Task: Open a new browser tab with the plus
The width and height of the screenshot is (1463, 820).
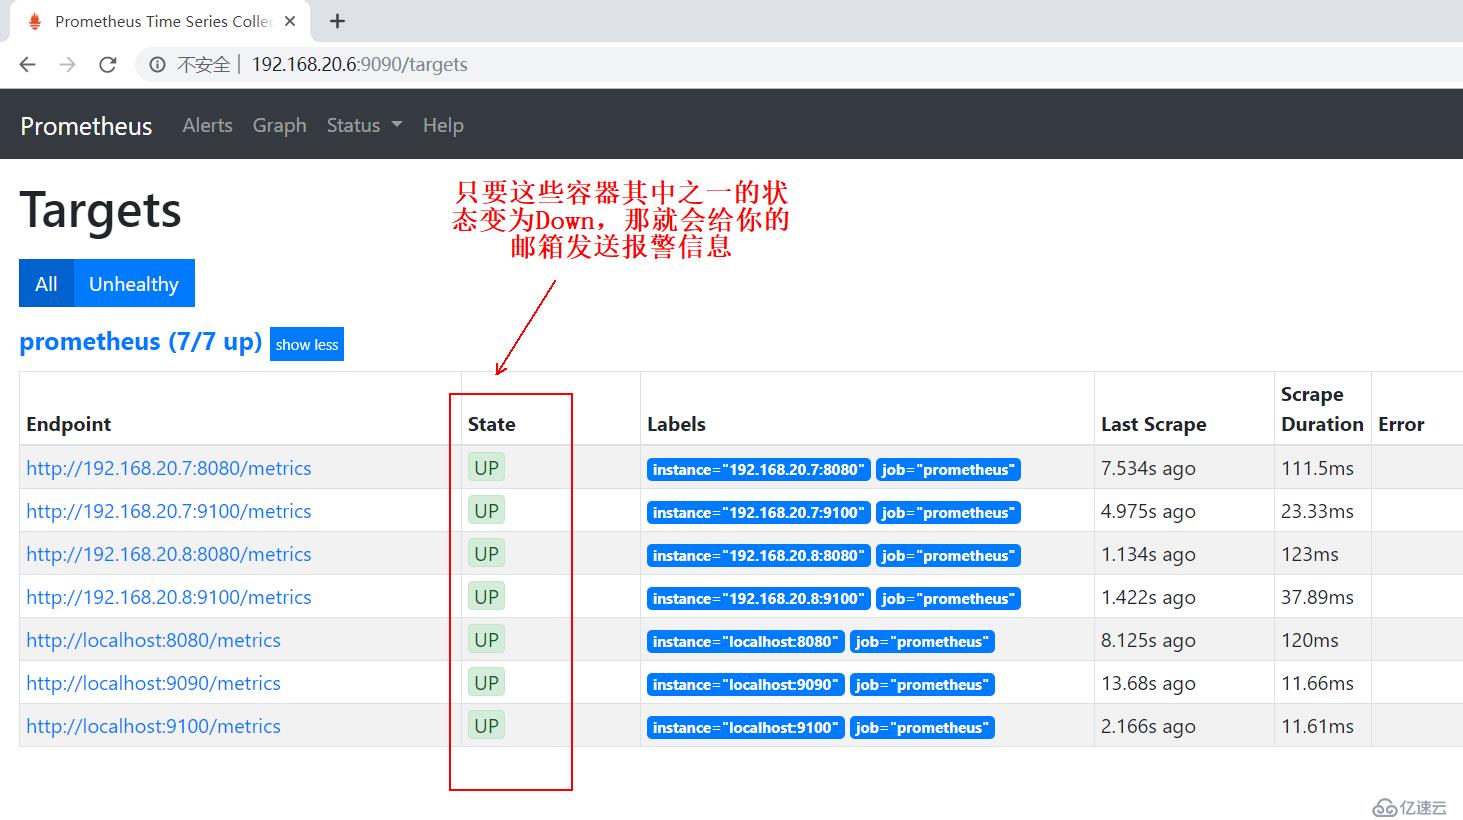Action: [337, 21]
